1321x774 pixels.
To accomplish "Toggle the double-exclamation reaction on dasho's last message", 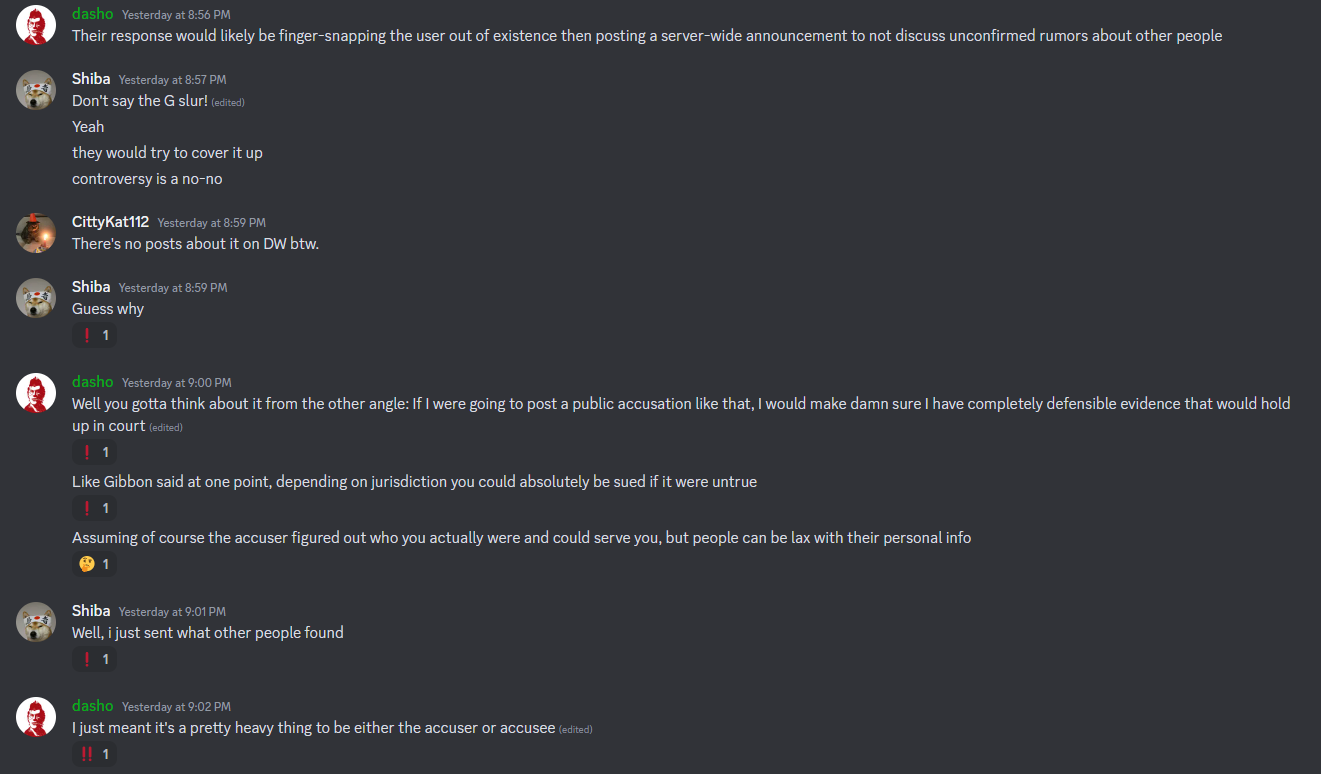I will point(95,754).
